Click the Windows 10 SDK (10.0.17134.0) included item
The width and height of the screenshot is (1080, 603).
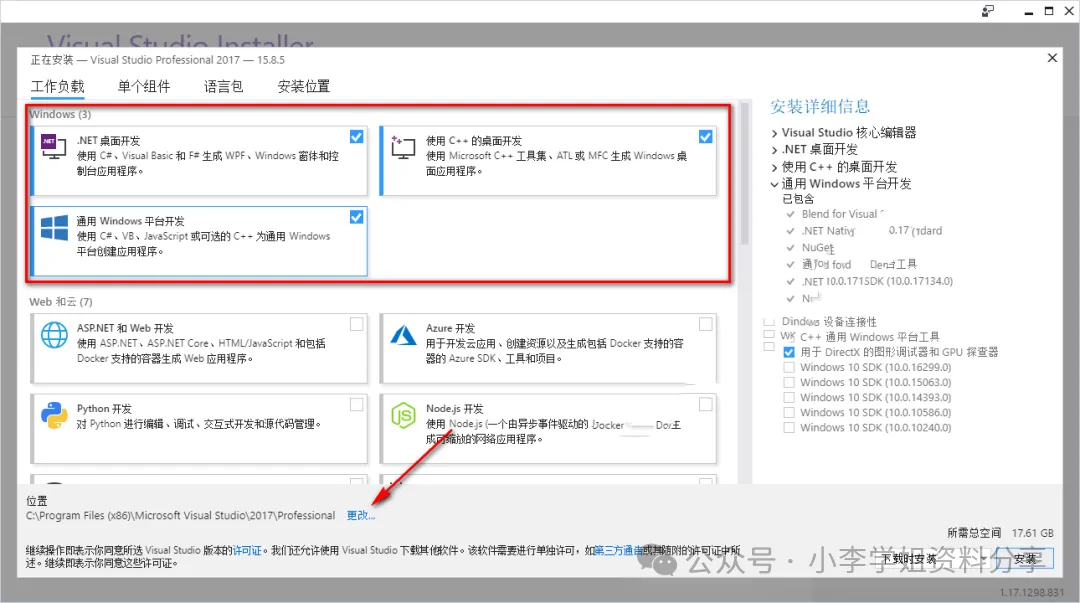point(877,281)
